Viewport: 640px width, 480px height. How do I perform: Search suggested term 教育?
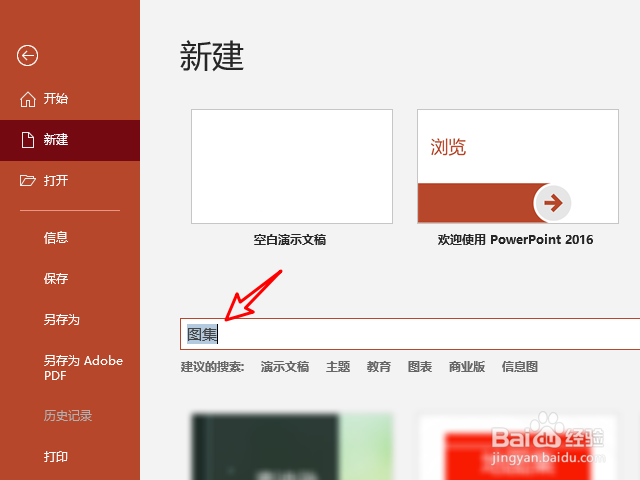[379, 367]
